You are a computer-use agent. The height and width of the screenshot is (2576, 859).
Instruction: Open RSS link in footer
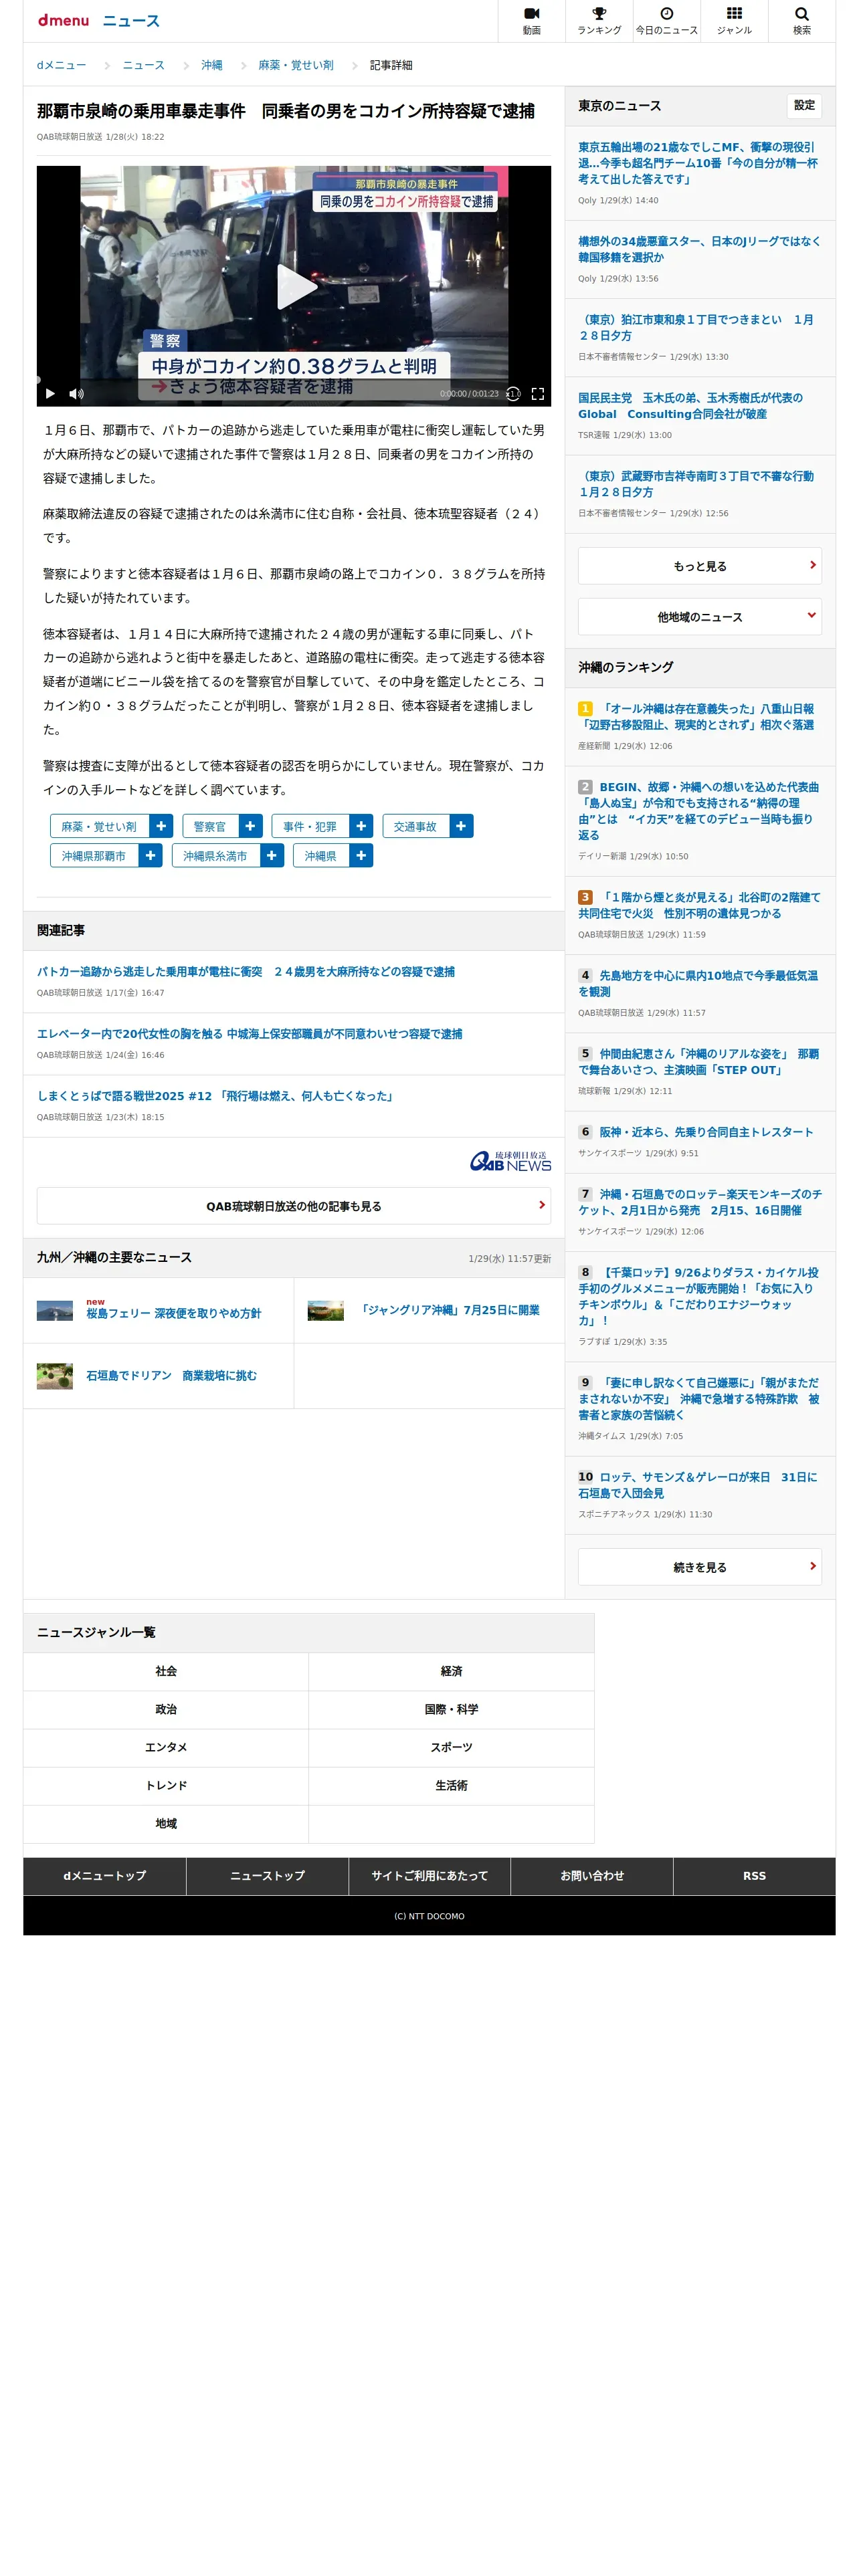pyautogui.click(x=754, y=1876)
